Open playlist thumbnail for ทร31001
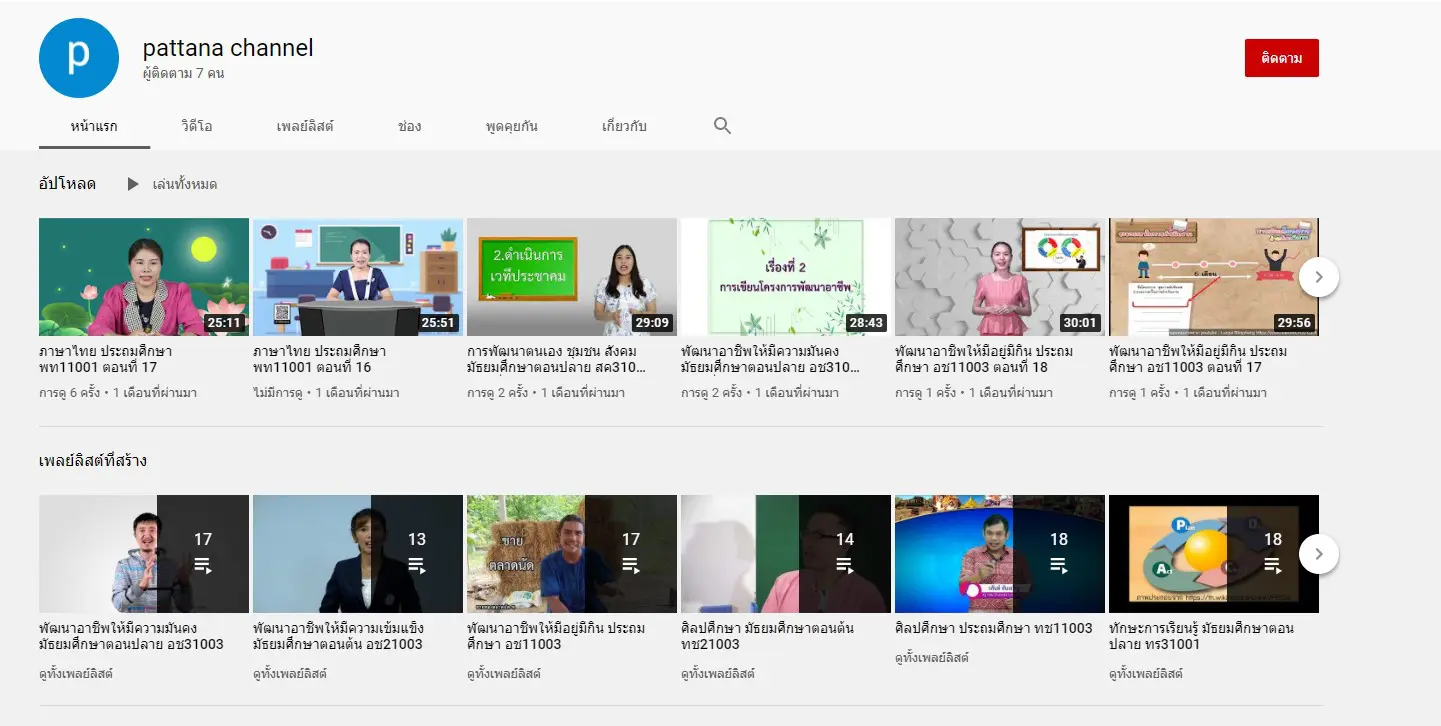This screenshot has height=726, width=1441. pos(1214,553)
